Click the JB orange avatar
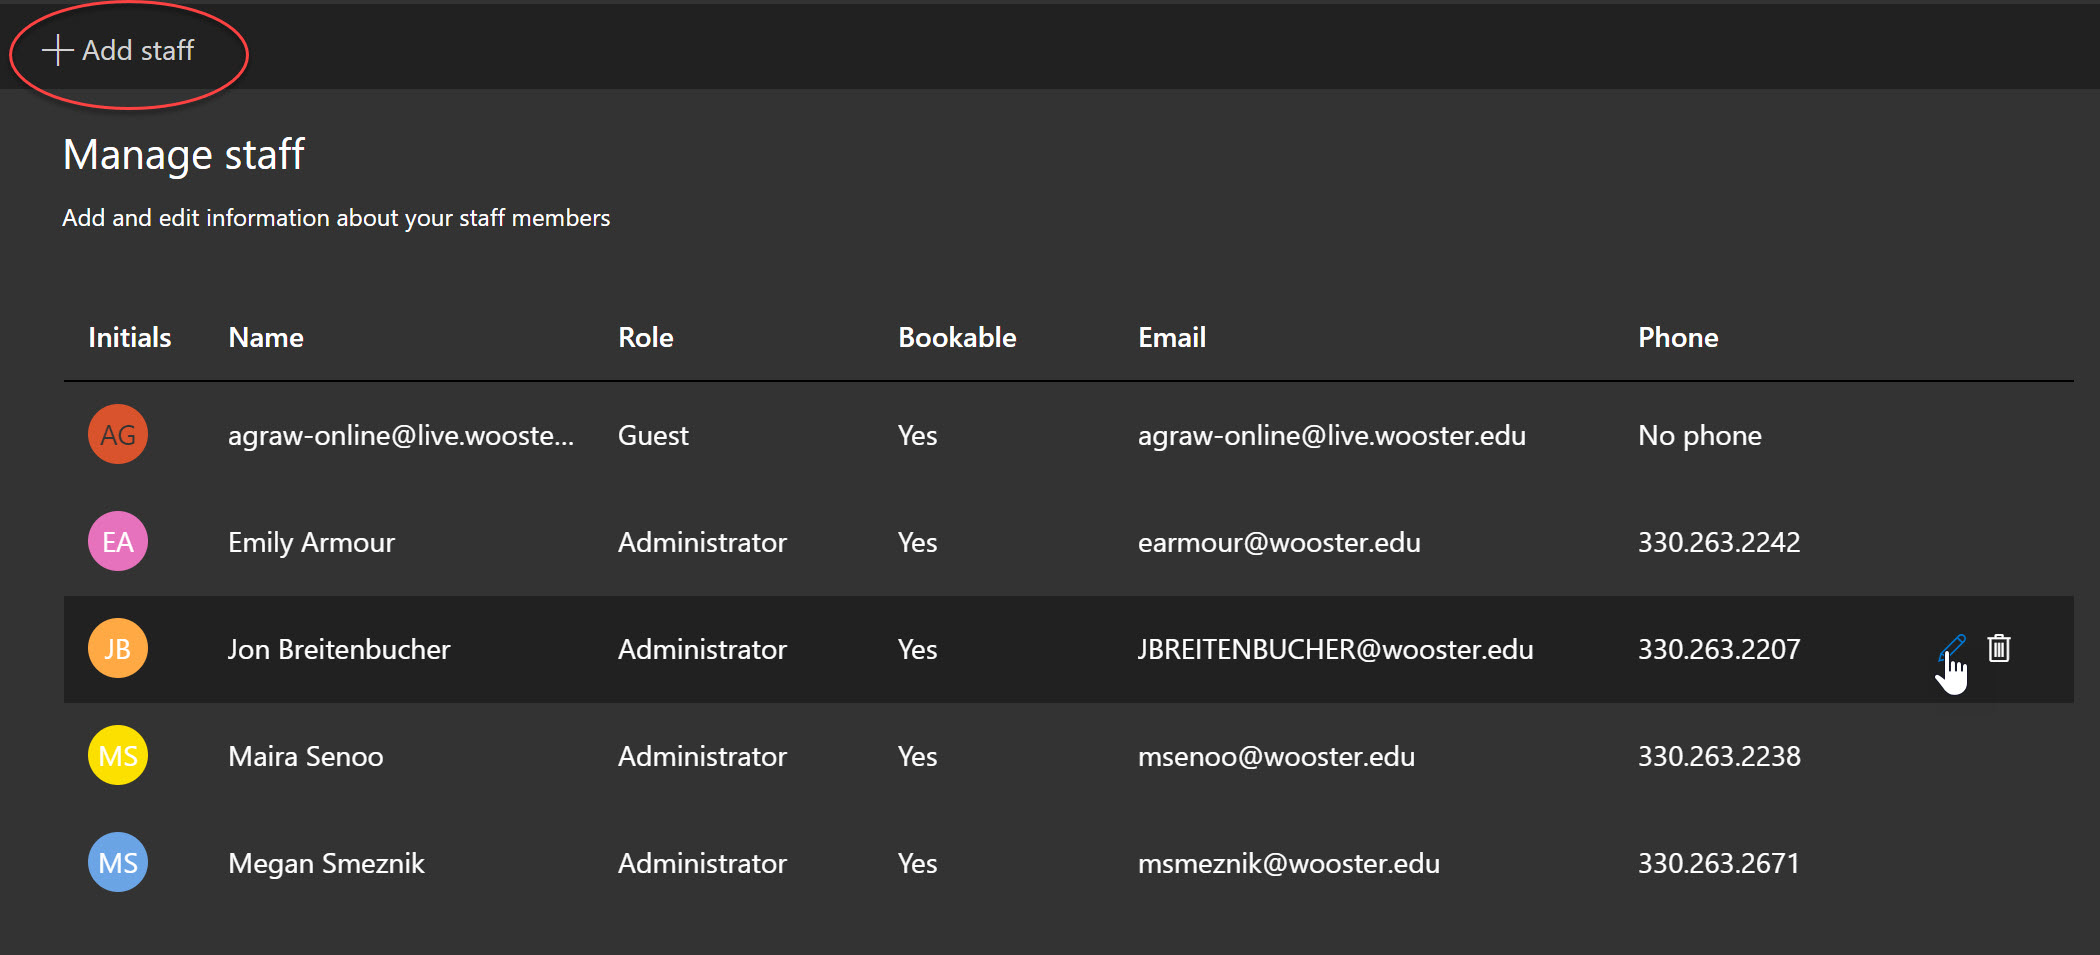 tap(118, 649)
